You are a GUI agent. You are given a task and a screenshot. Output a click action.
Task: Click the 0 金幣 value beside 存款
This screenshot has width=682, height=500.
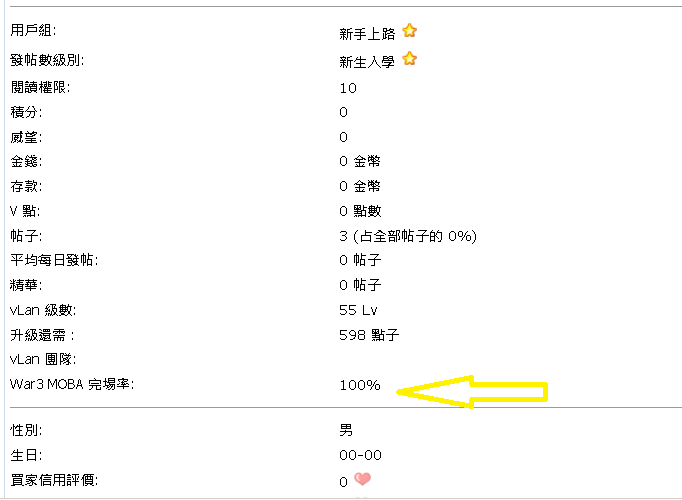360,186
